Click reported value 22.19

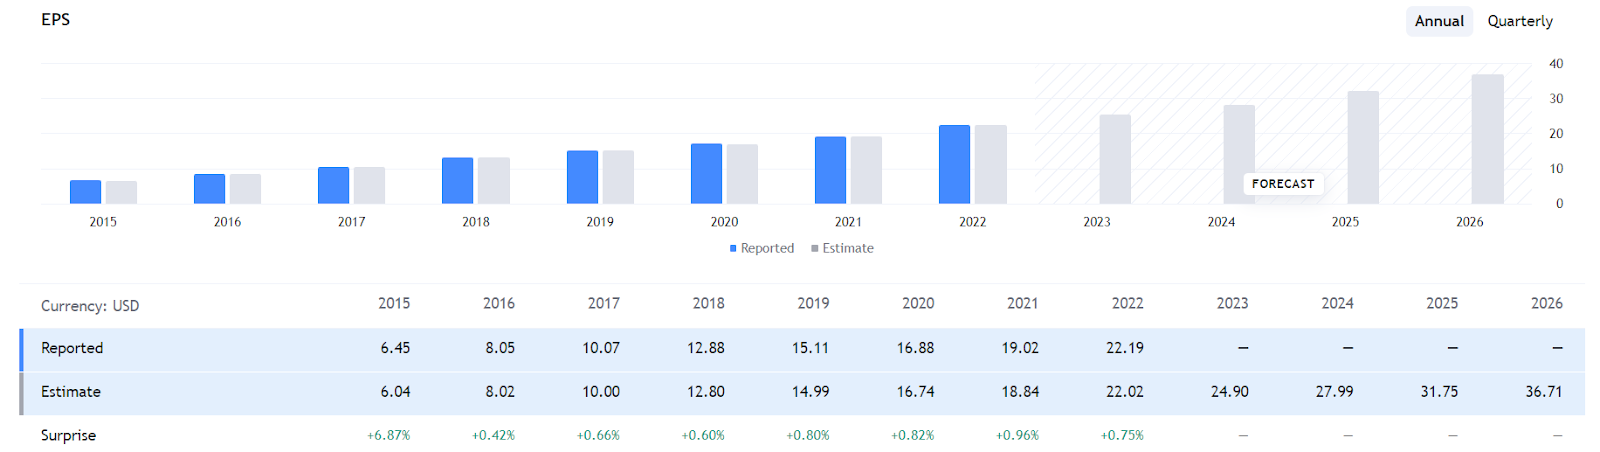coord(1125,348)
